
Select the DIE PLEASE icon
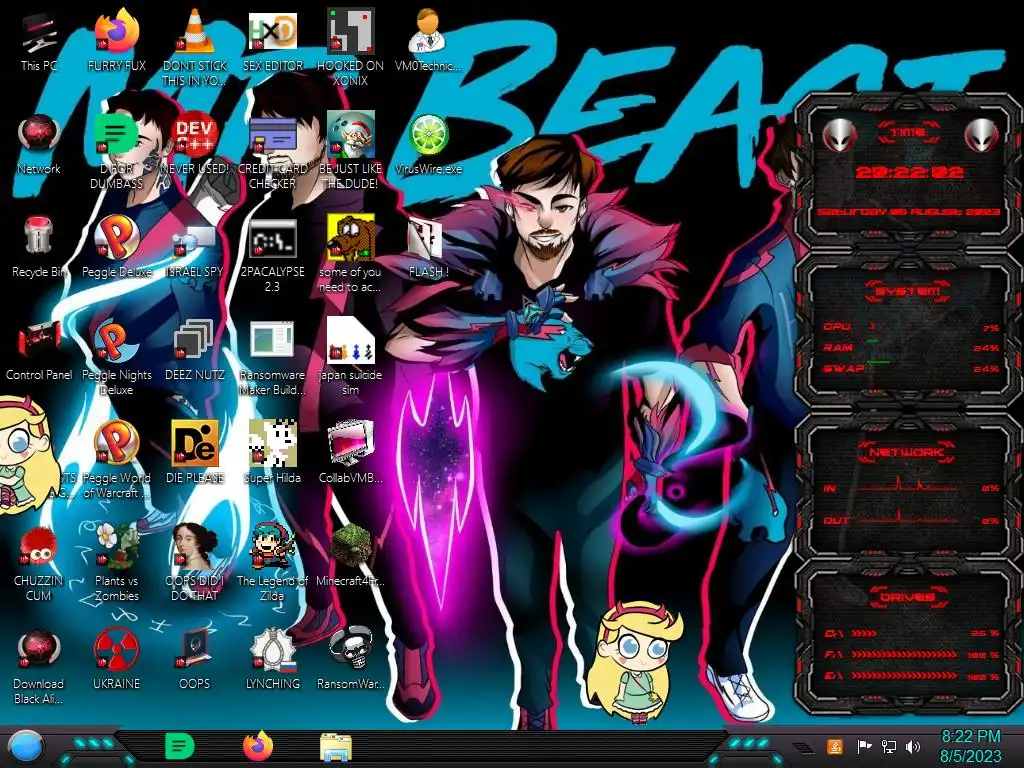tap(195, 454)
